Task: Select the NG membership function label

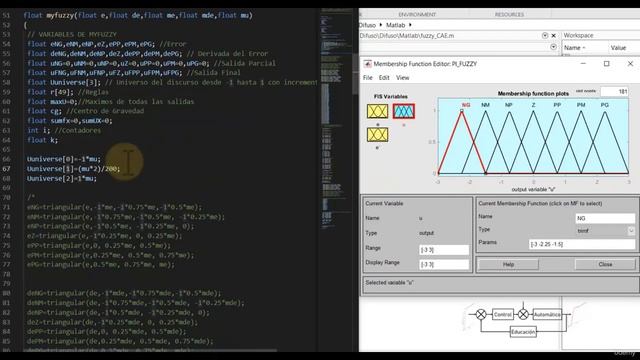Action: (x=466, y=105)
